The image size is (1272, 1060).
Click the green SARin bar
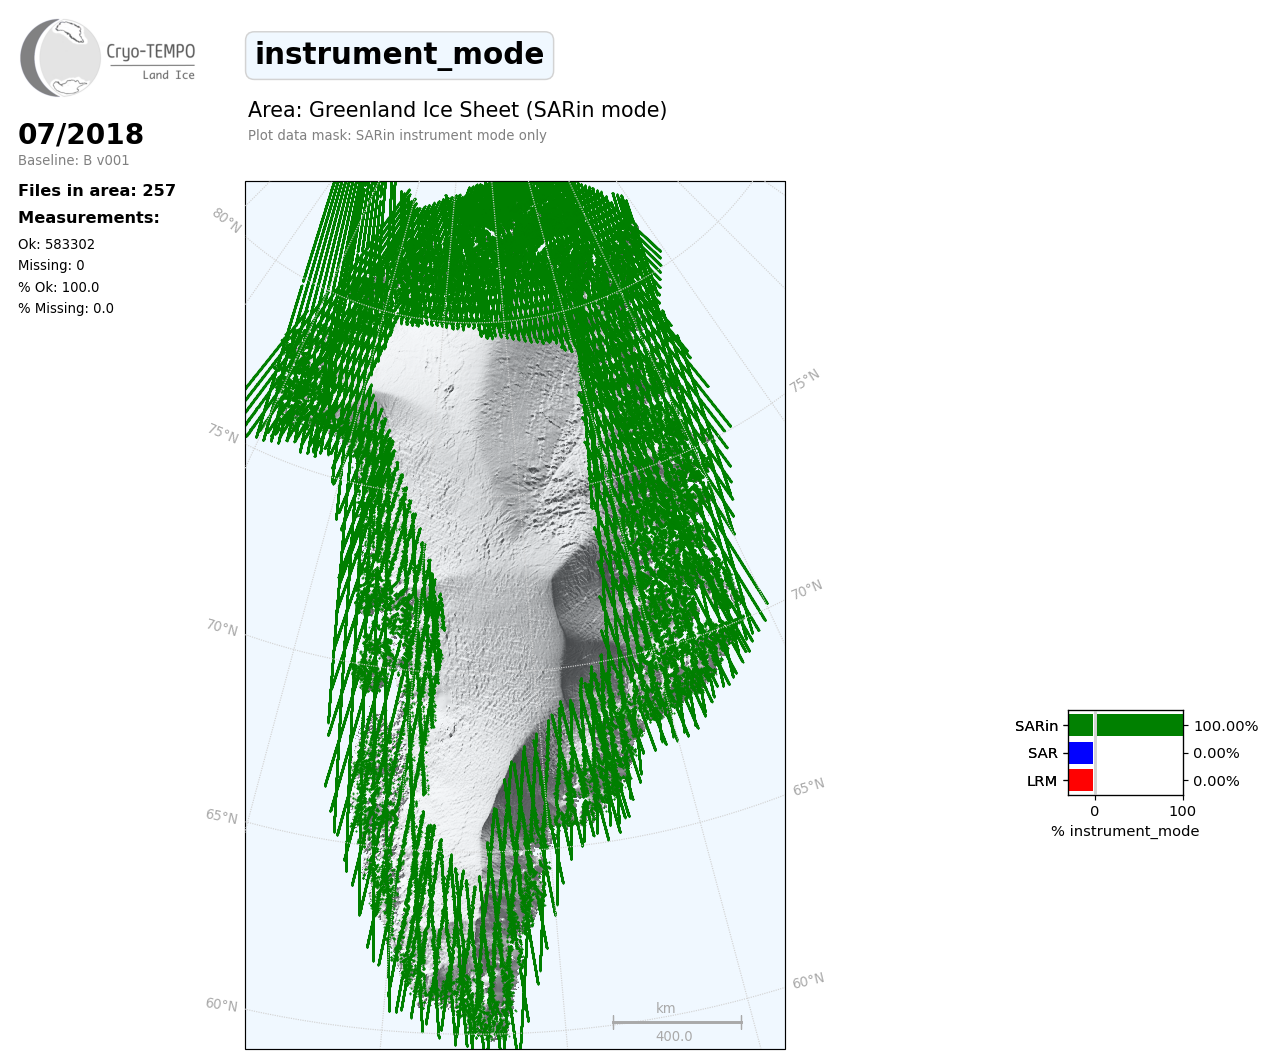click(1125, 725)
